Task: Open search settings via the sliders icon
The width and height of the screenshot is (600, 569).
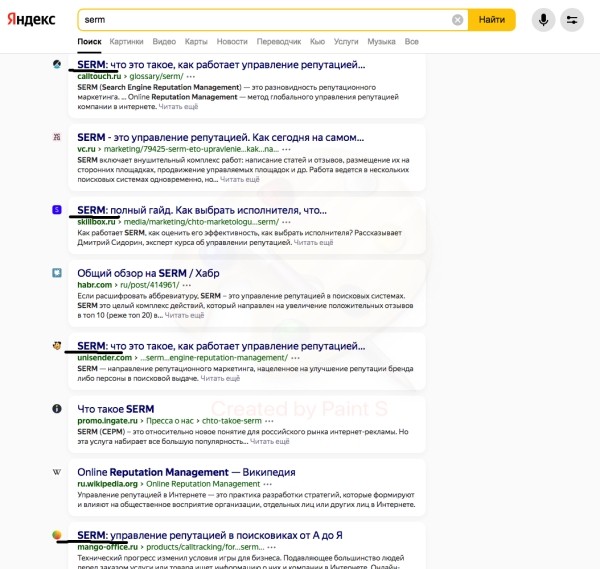Action: [572, 20]
